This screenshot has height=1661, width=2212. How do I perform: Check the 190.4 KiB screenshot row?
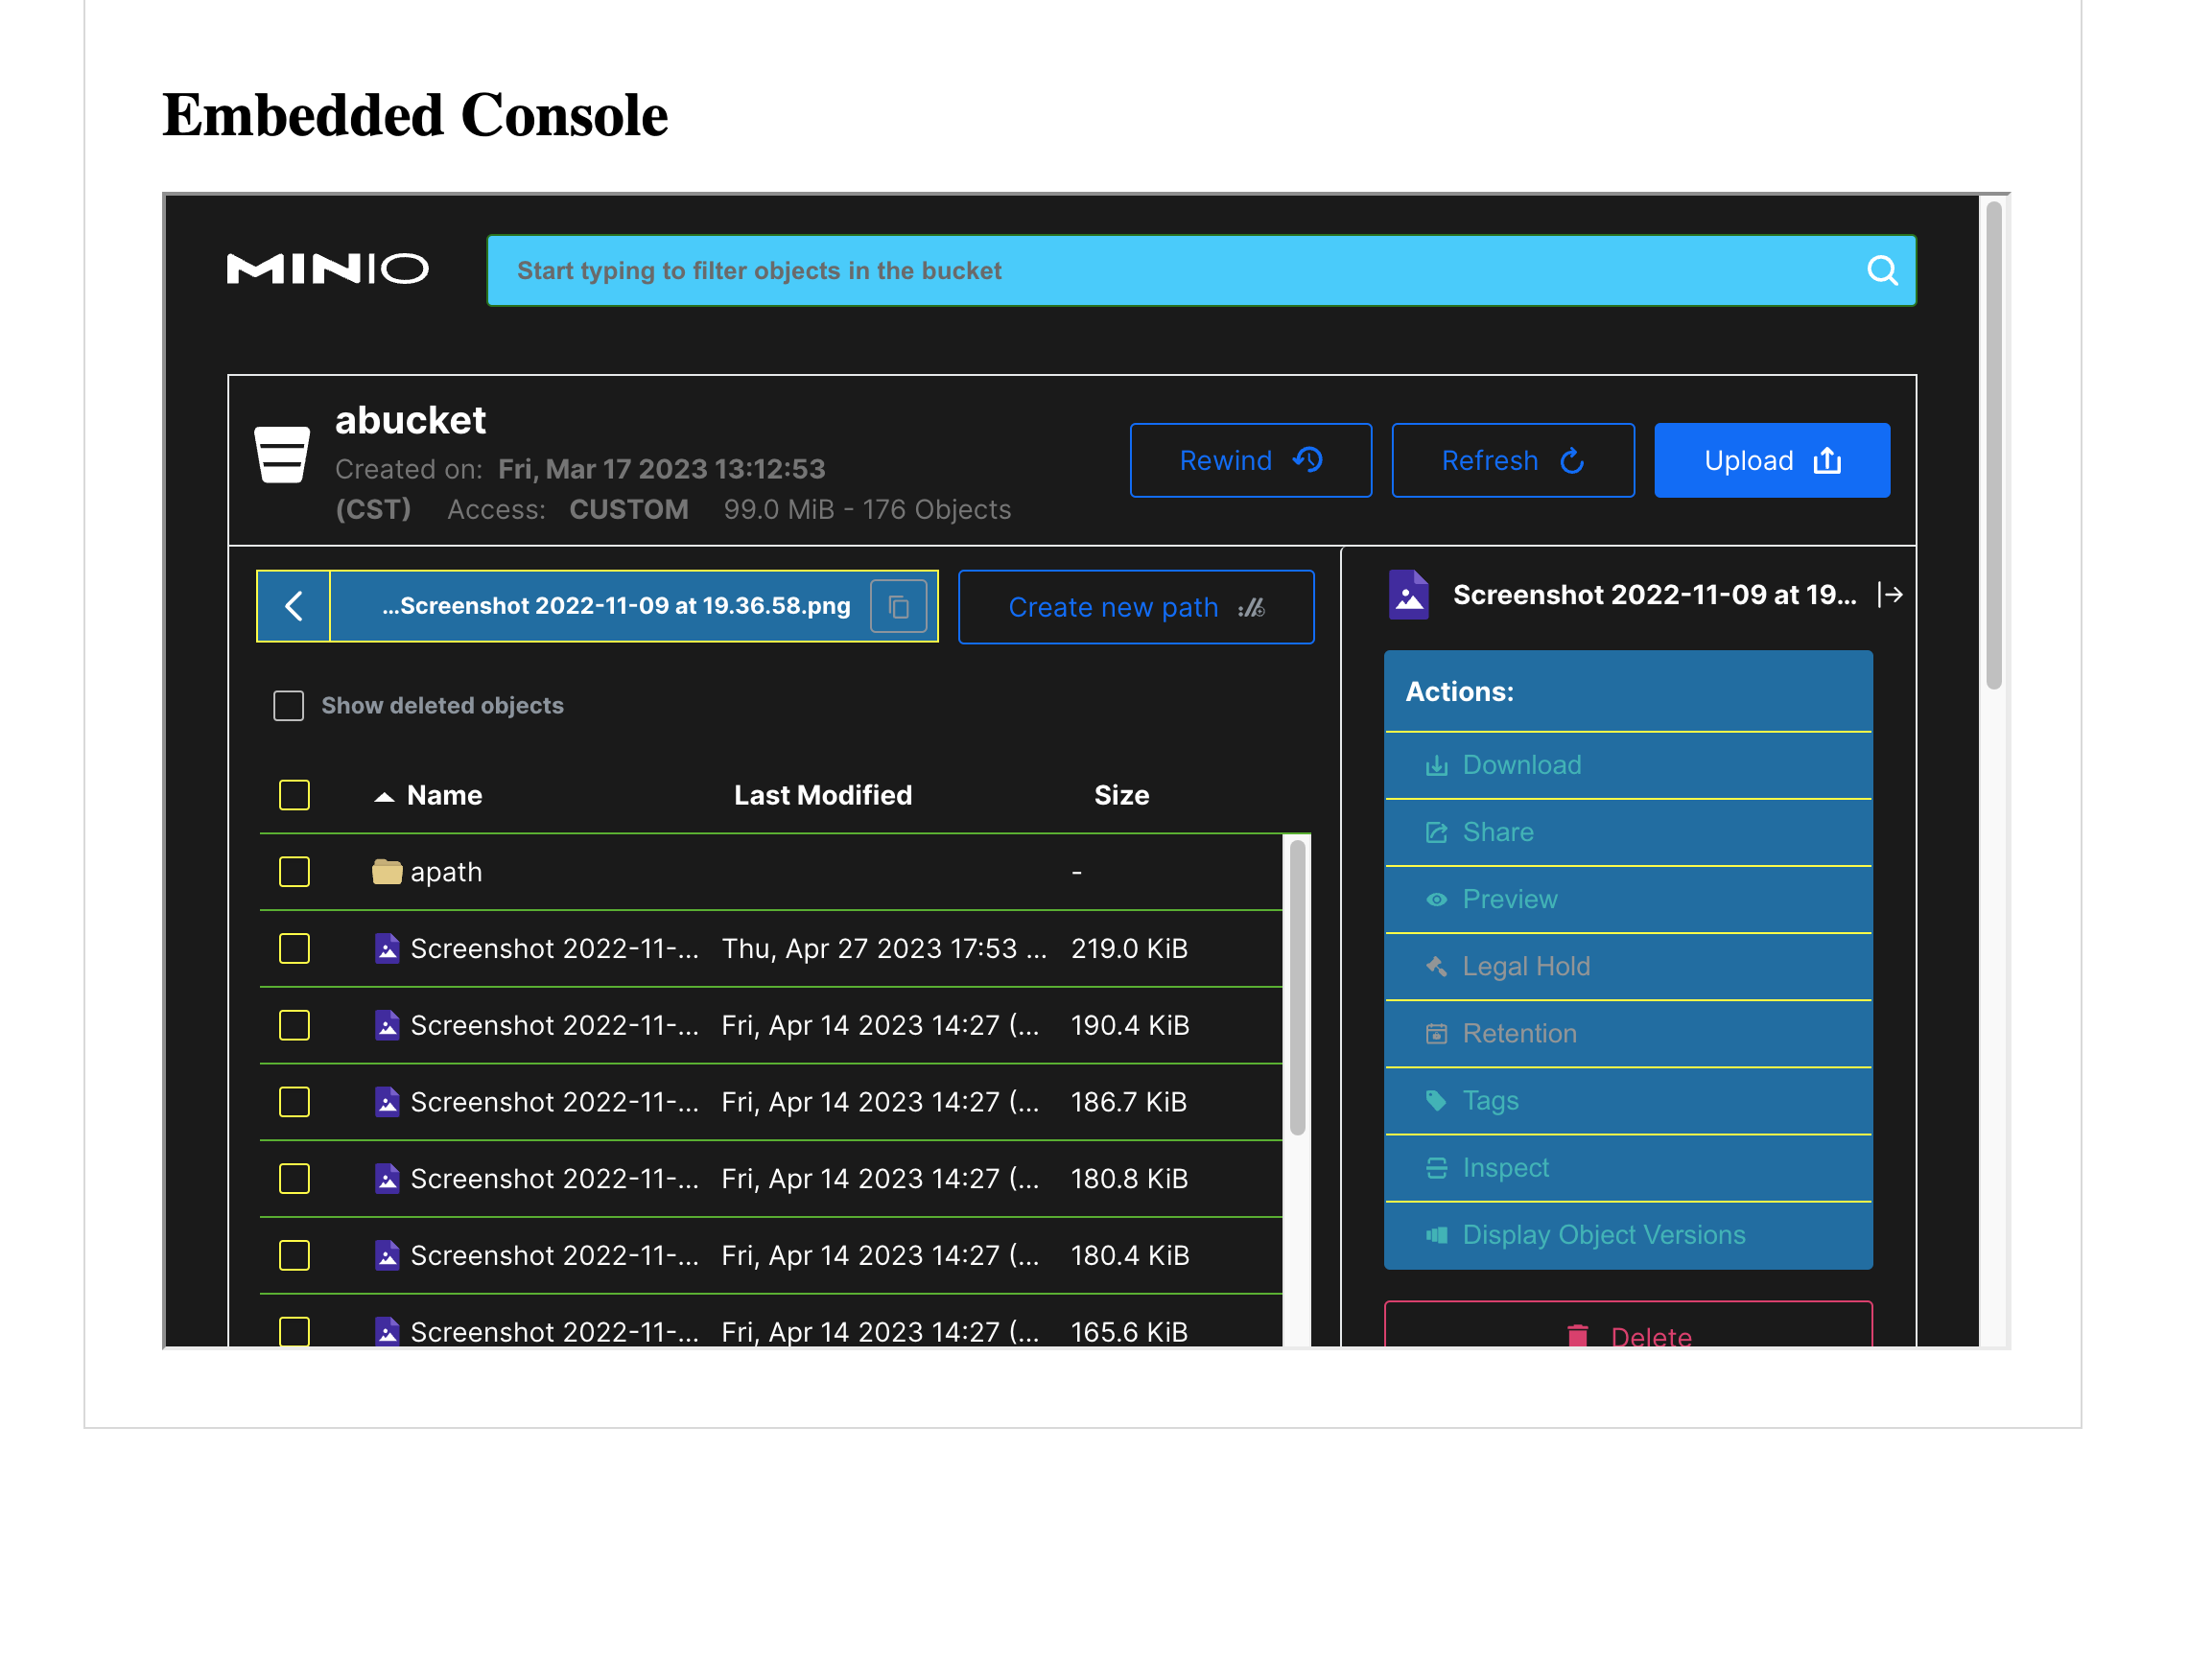tap(294, 1025)
